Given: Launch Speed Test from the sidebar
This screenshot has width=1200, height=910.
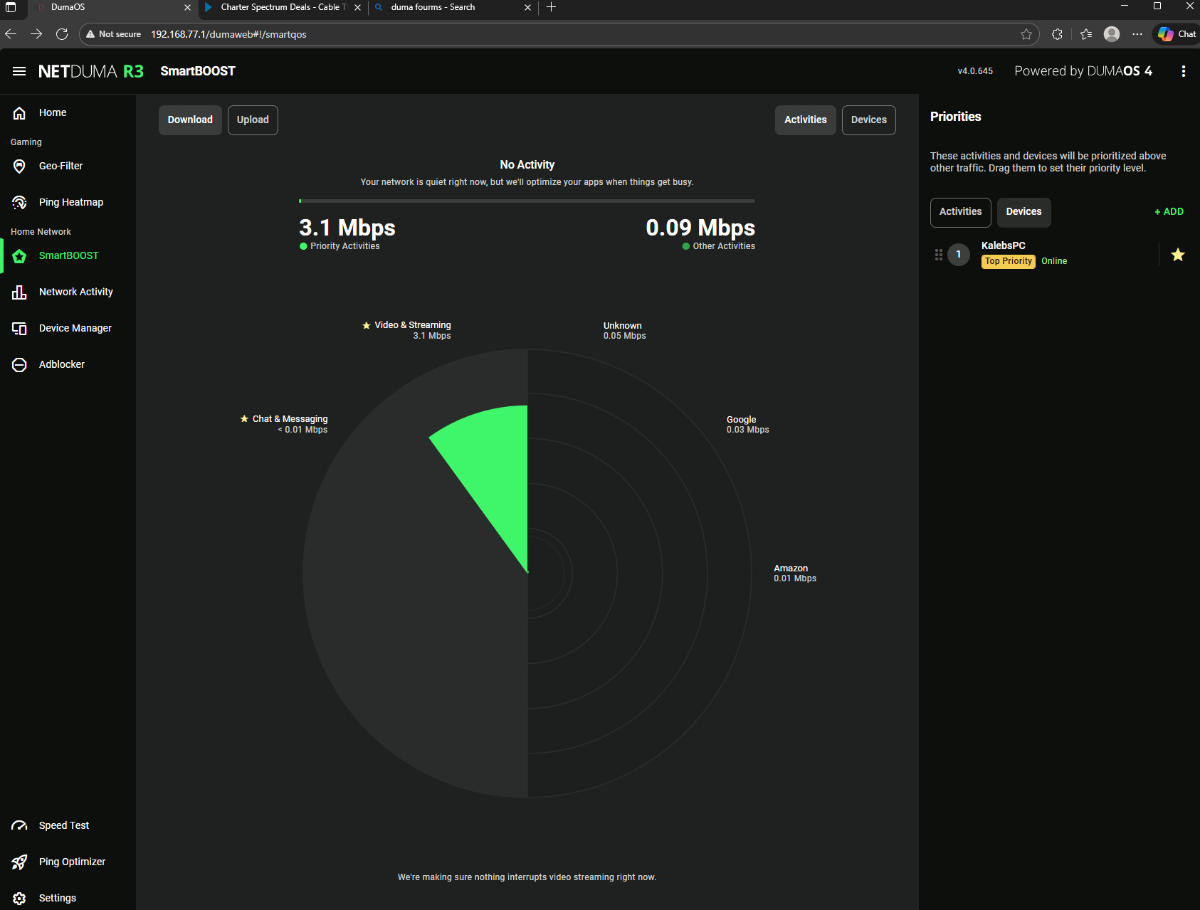Looking at the screenshot, I should pos(63,826).
